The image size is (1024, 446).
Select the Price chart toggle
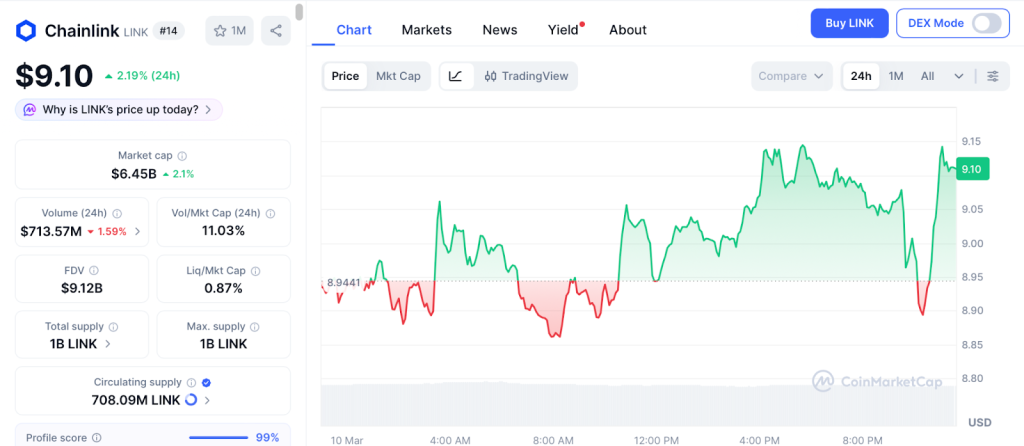345,76
